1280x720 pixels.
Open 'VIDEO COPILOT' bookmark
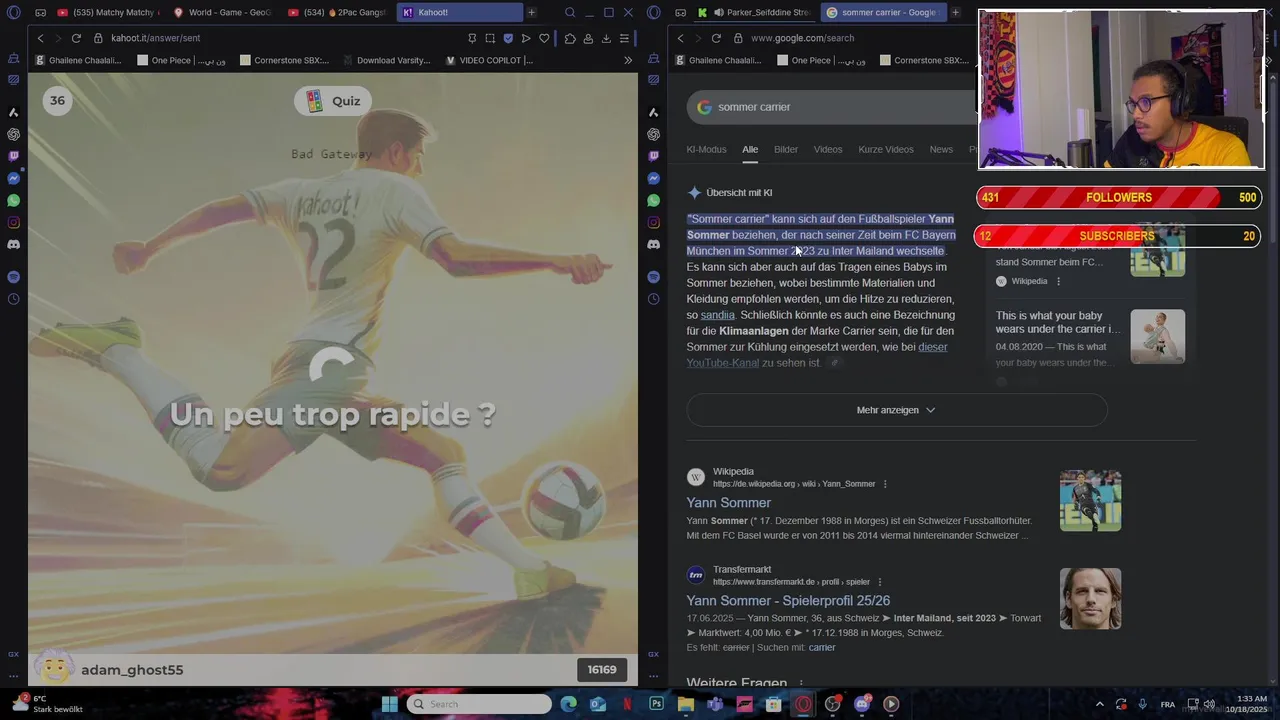(489, 60)
